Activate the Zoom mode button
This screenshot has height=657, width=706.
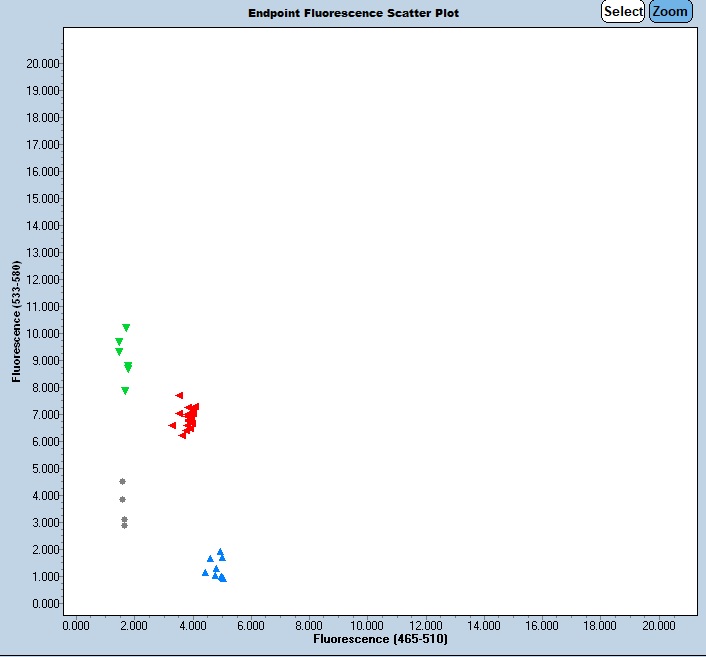670,12
